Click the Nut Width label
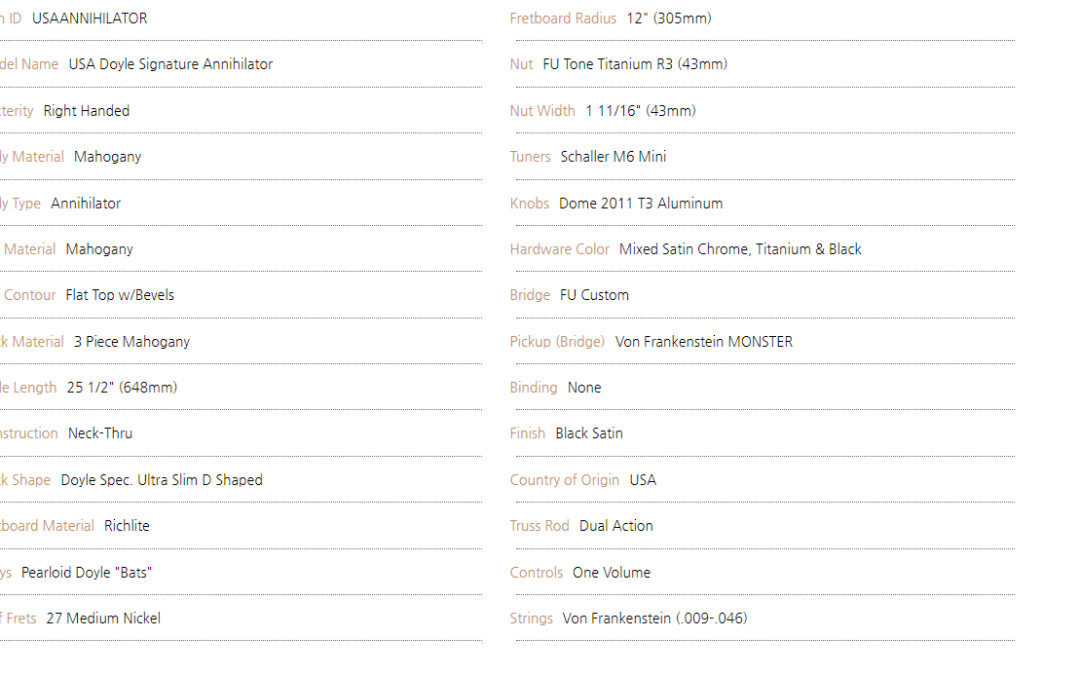The height and width of the screenshot is (675, 1080). click(x=542, y=111)
